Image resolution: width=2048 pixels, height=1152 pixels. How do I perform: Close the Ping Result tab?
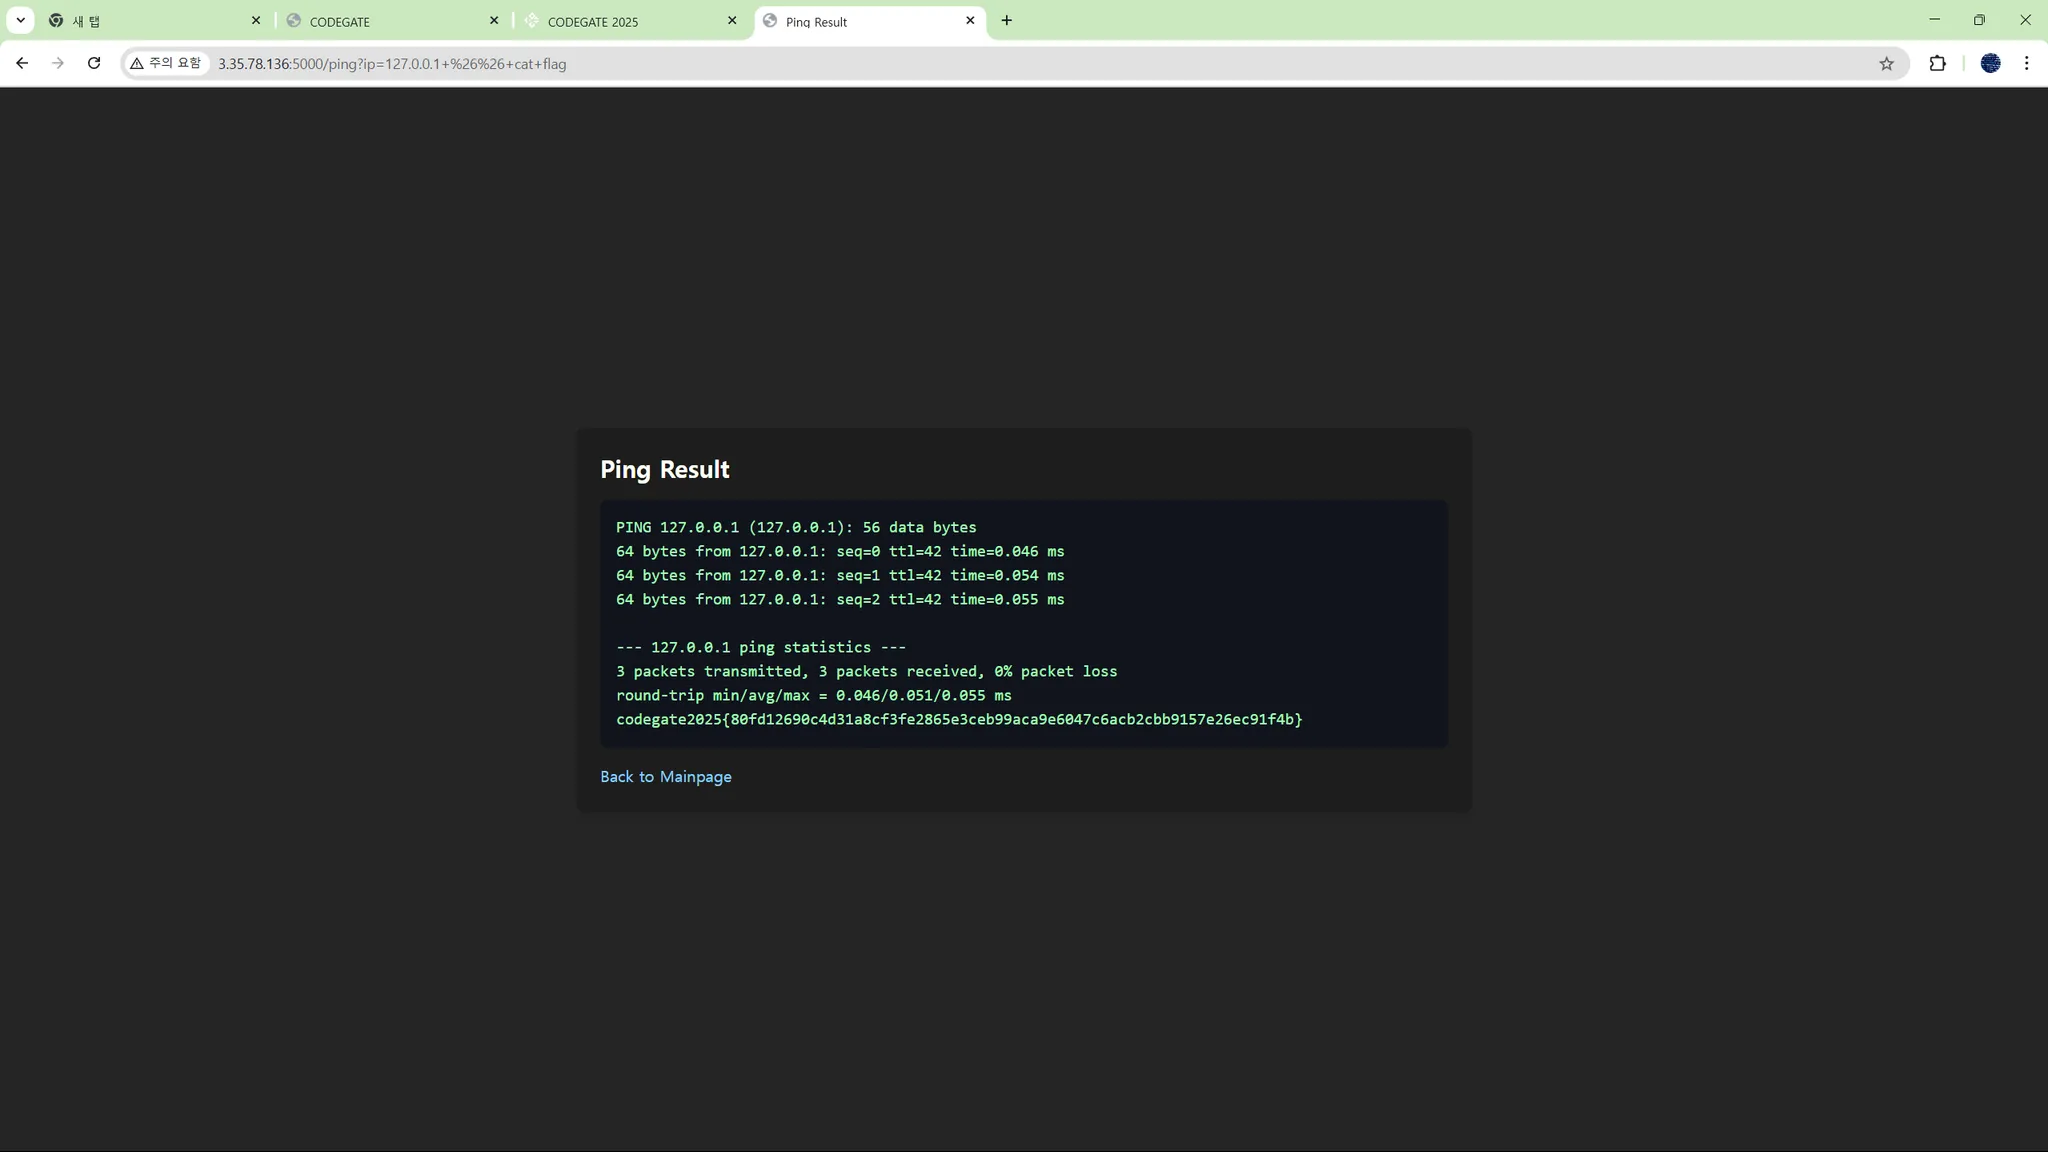[x=969, y=21]
